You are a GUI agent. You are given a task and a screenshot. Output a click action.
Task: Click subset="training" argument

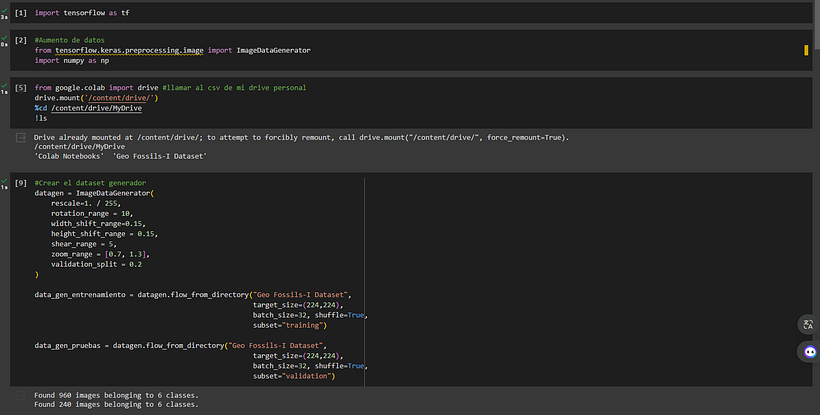click(290, 325)
